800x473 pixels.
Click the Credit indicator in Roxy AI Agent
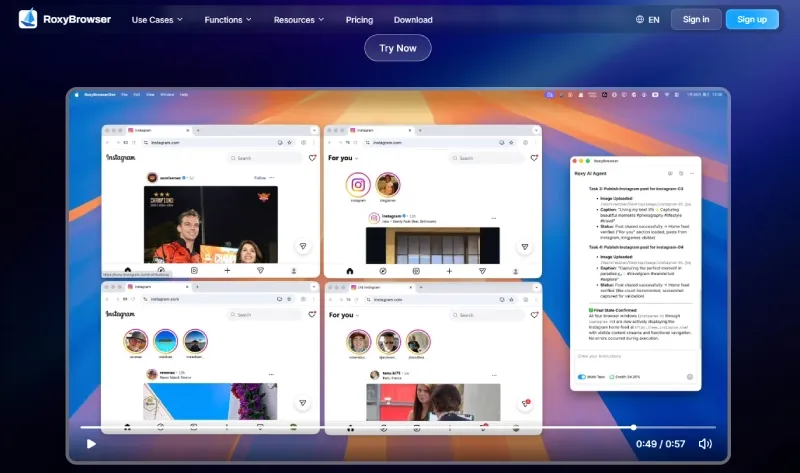[625, 377]
